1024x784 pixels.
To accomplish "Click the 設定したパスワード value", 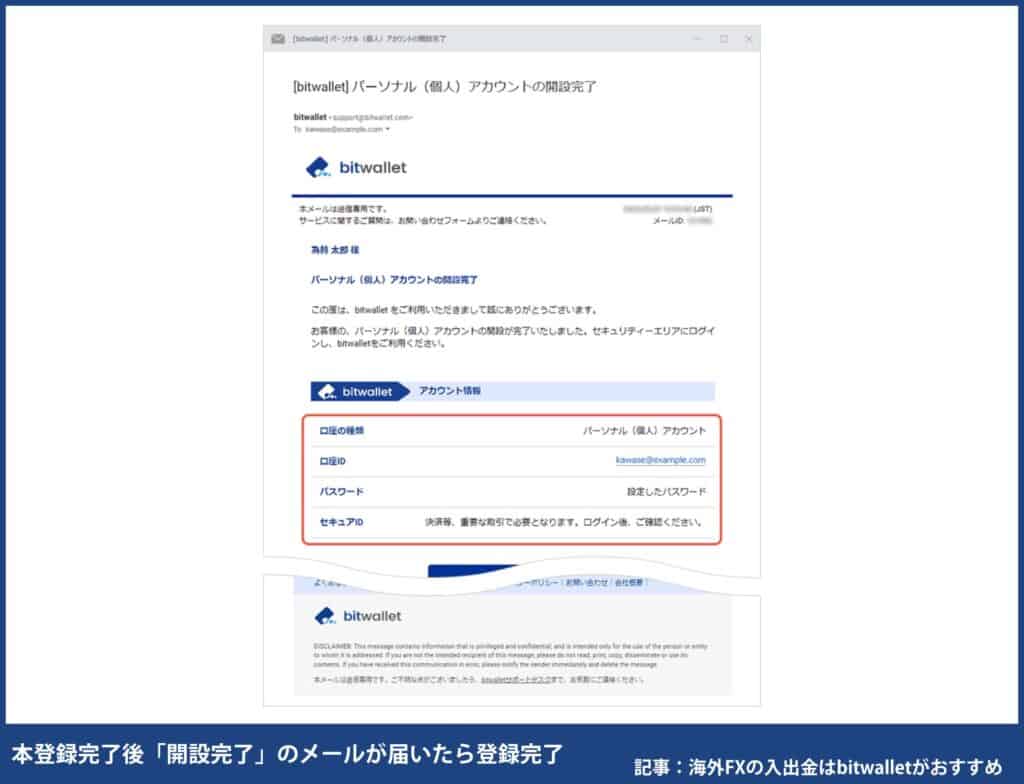I will pos(666,491).
